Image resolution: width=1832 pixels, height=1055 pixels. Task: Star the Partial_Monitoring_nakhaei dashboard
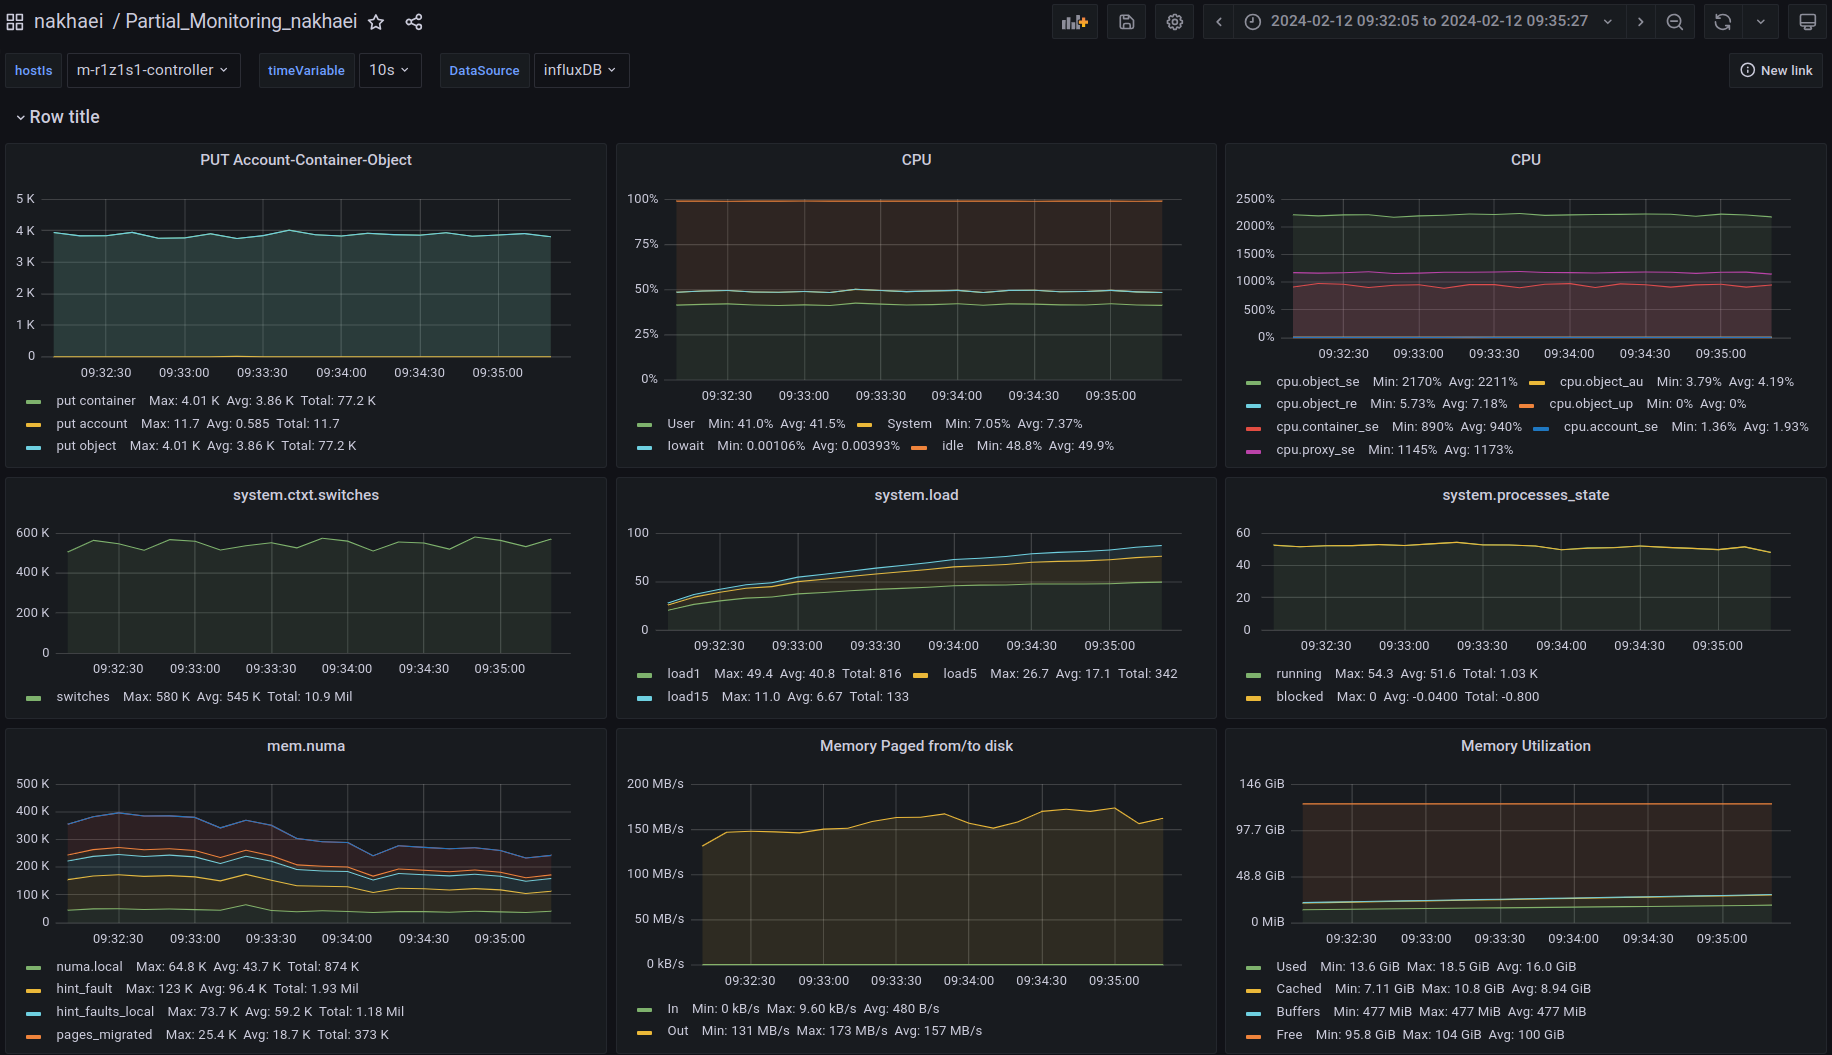point(376,22)
